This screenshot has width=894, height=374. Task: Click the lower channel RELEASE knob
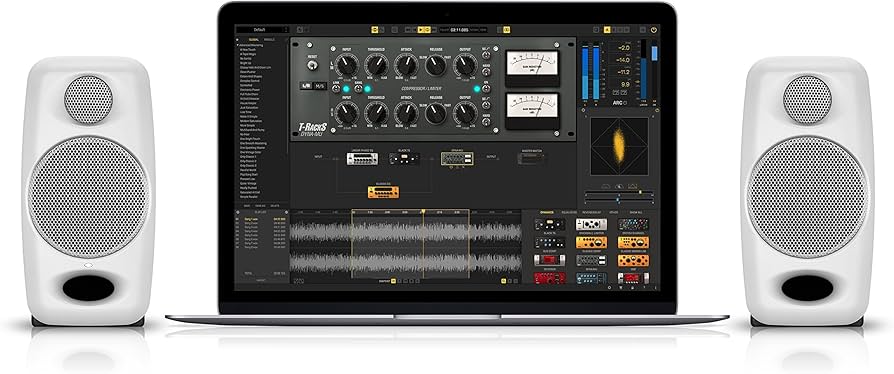[x=435, y=113]
